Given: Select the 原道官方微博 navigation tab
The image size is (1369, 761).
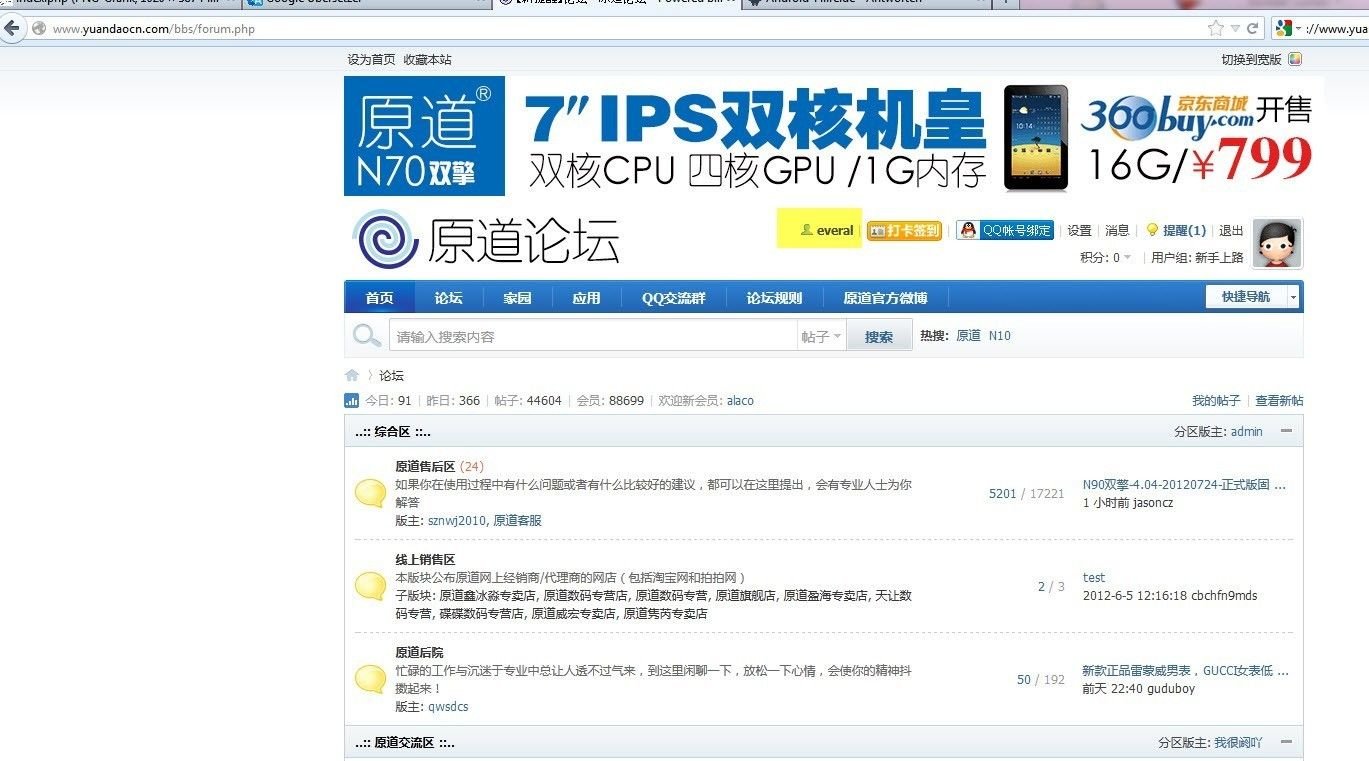Looking at the screenshot, I should click(x=885, y=298).
